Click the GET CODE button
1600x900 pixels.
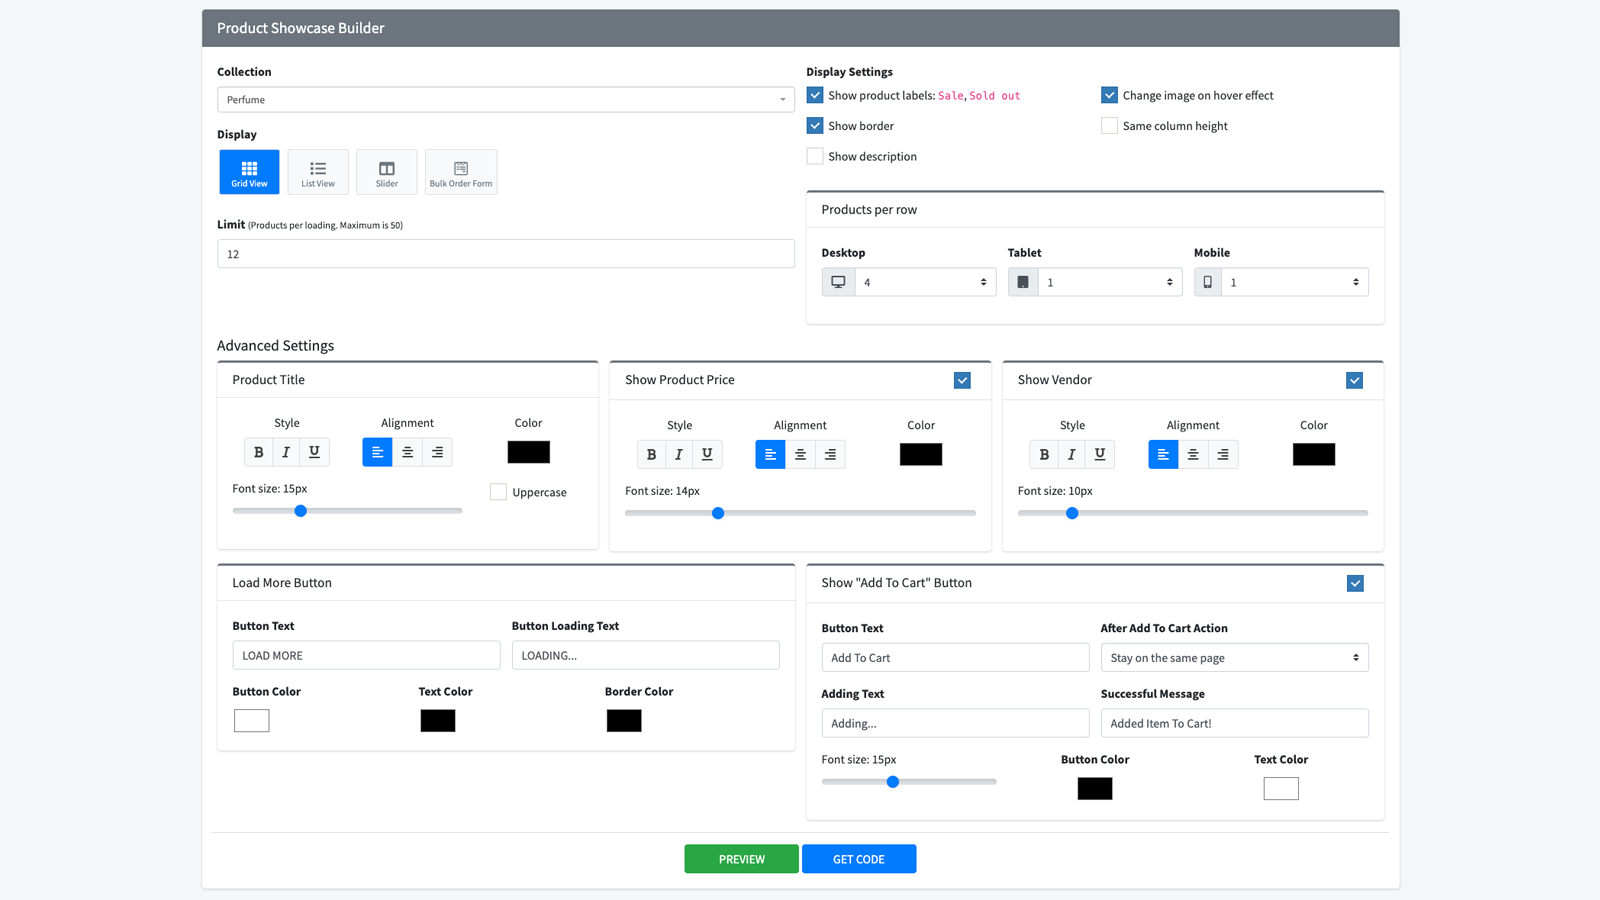[858, 858]
